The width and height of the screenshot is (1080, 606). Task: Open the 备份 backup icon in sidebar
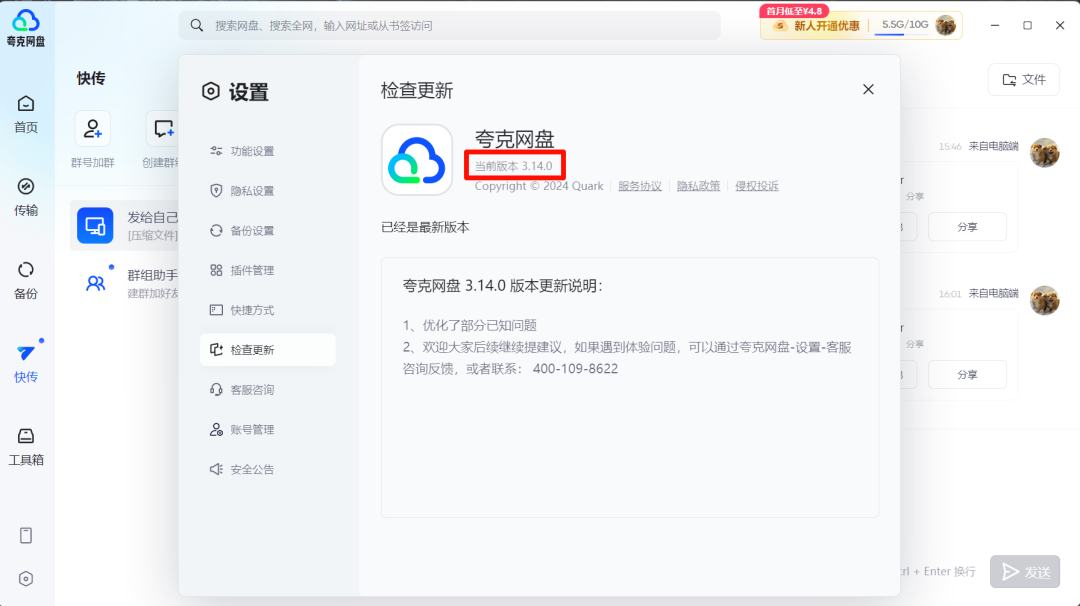click(x=25, y=275)
